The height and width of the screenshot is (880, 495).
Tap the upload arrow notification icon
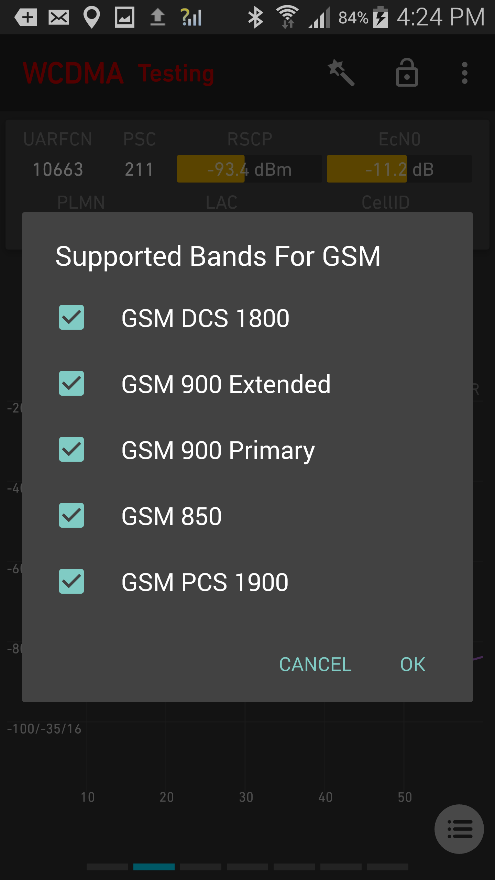point(158,17)
